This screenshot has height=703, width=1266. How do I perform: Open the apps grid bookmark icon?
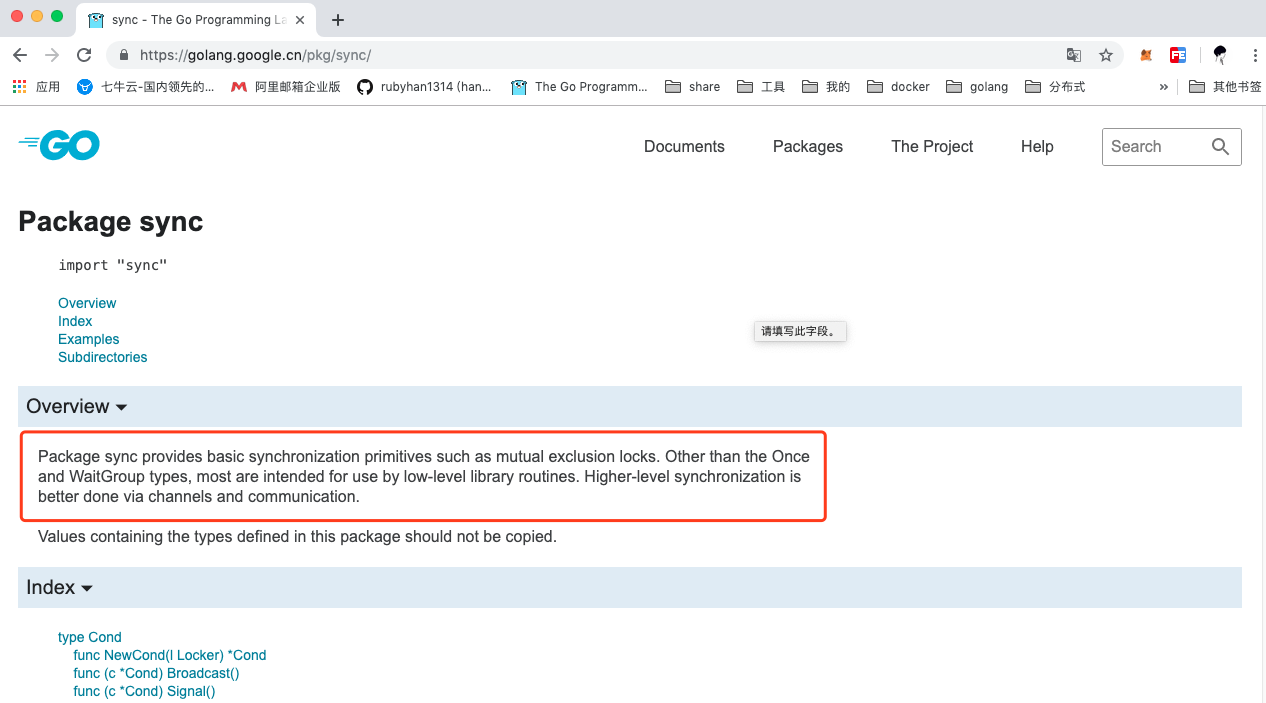pyautogui.click(x=19, y=87)
